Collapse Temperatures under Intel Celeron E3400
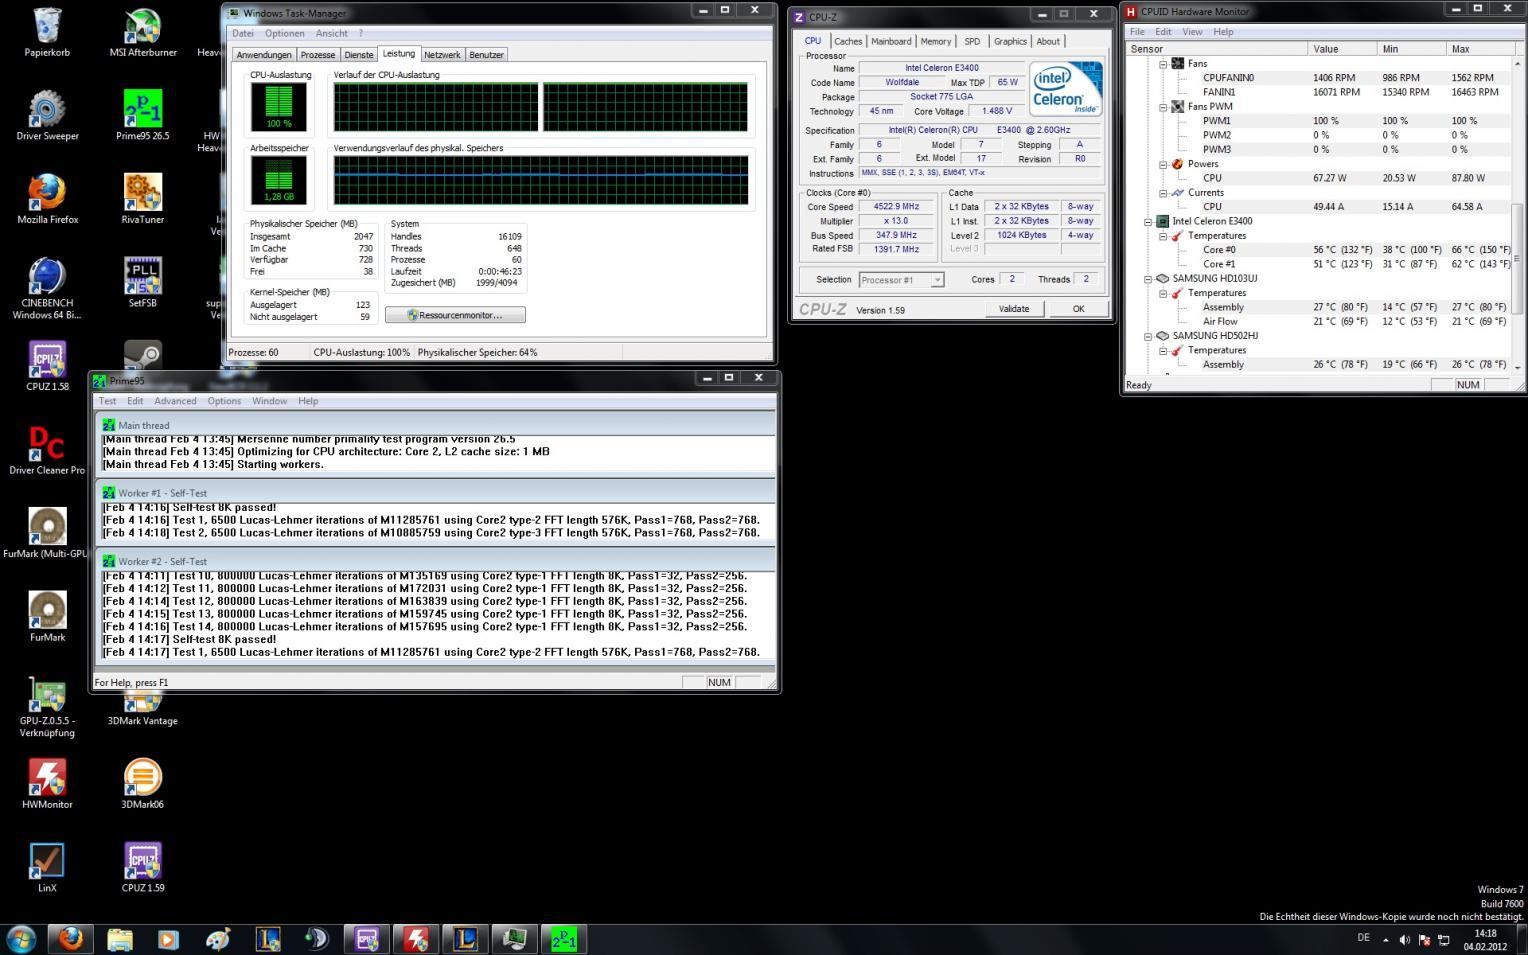 [x=1163, y=236]
